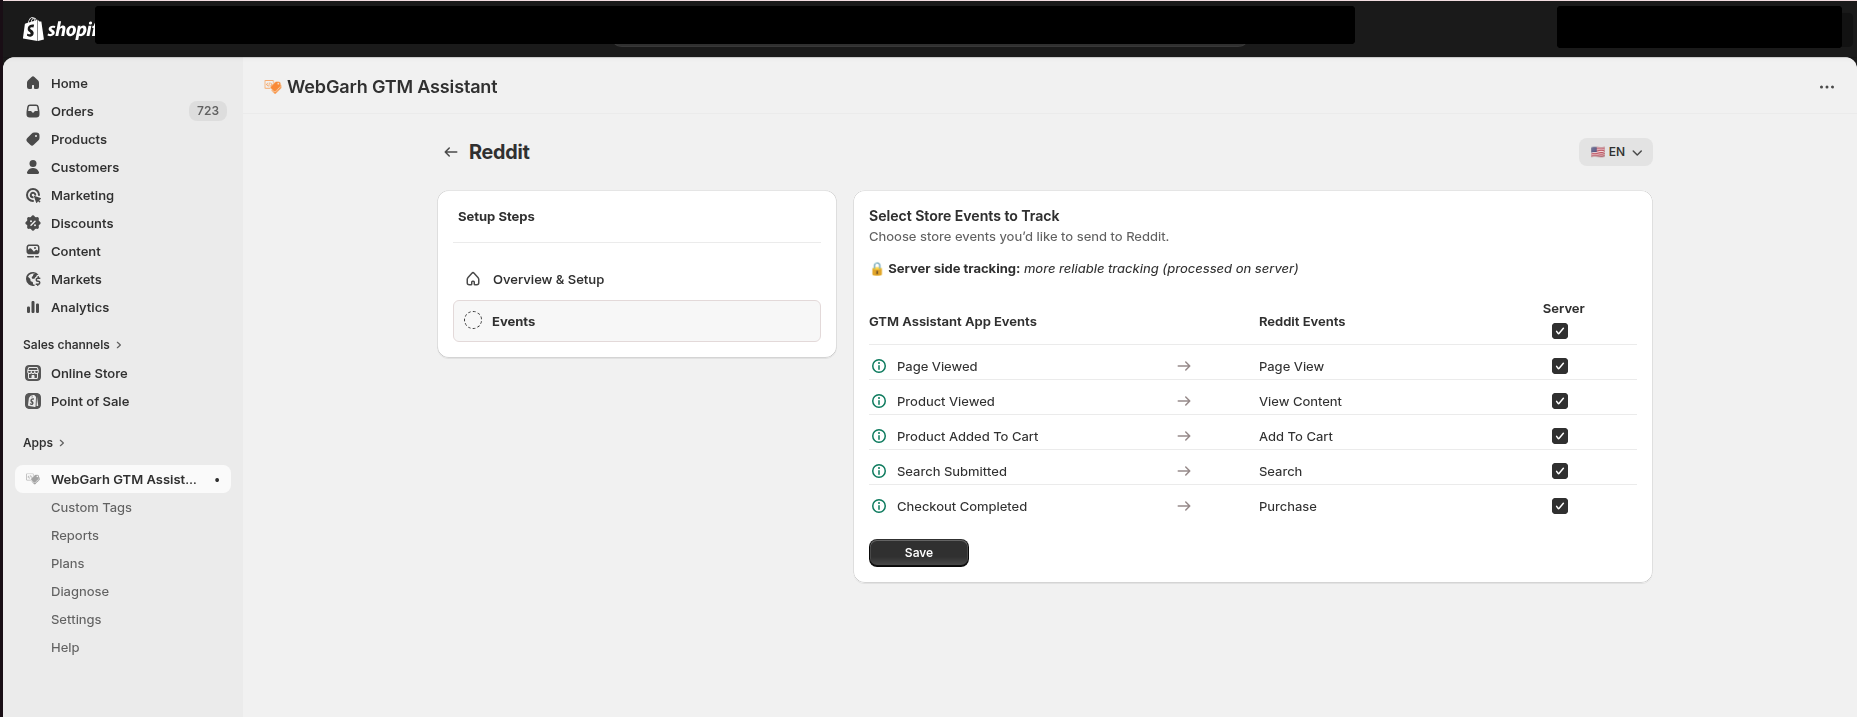Go back using arrow beside Reddit
This screenshot has height=717, width=1857.
[x=451, y=152]
